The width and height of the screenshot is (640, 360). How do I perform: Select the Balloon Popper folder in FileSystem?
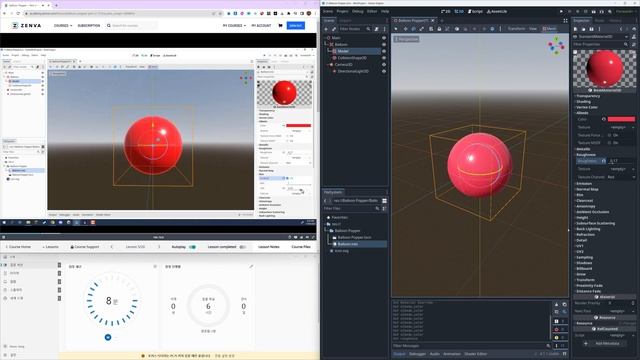pyautogui.click(x=347, y=231)
